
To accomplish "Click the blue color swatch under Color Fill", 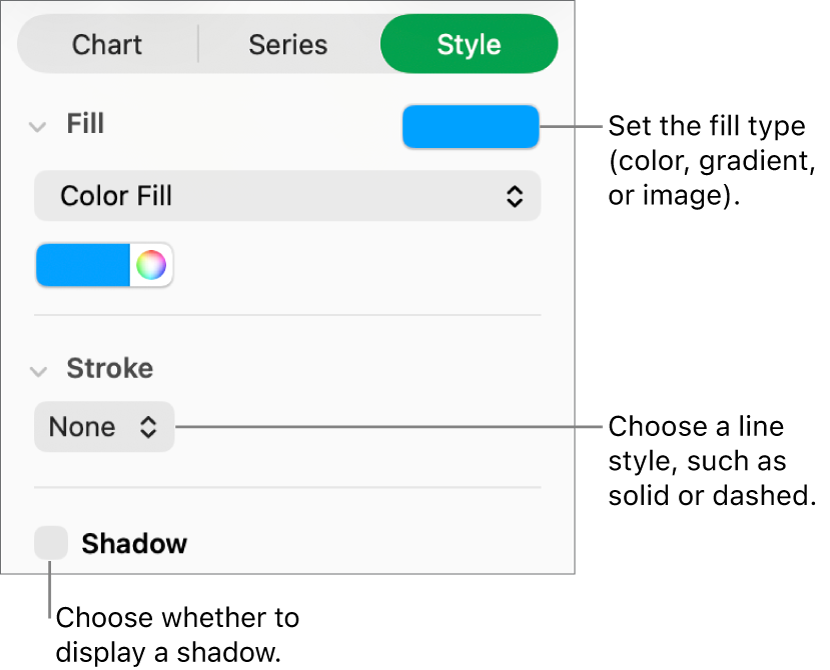I will coord(82,264).
